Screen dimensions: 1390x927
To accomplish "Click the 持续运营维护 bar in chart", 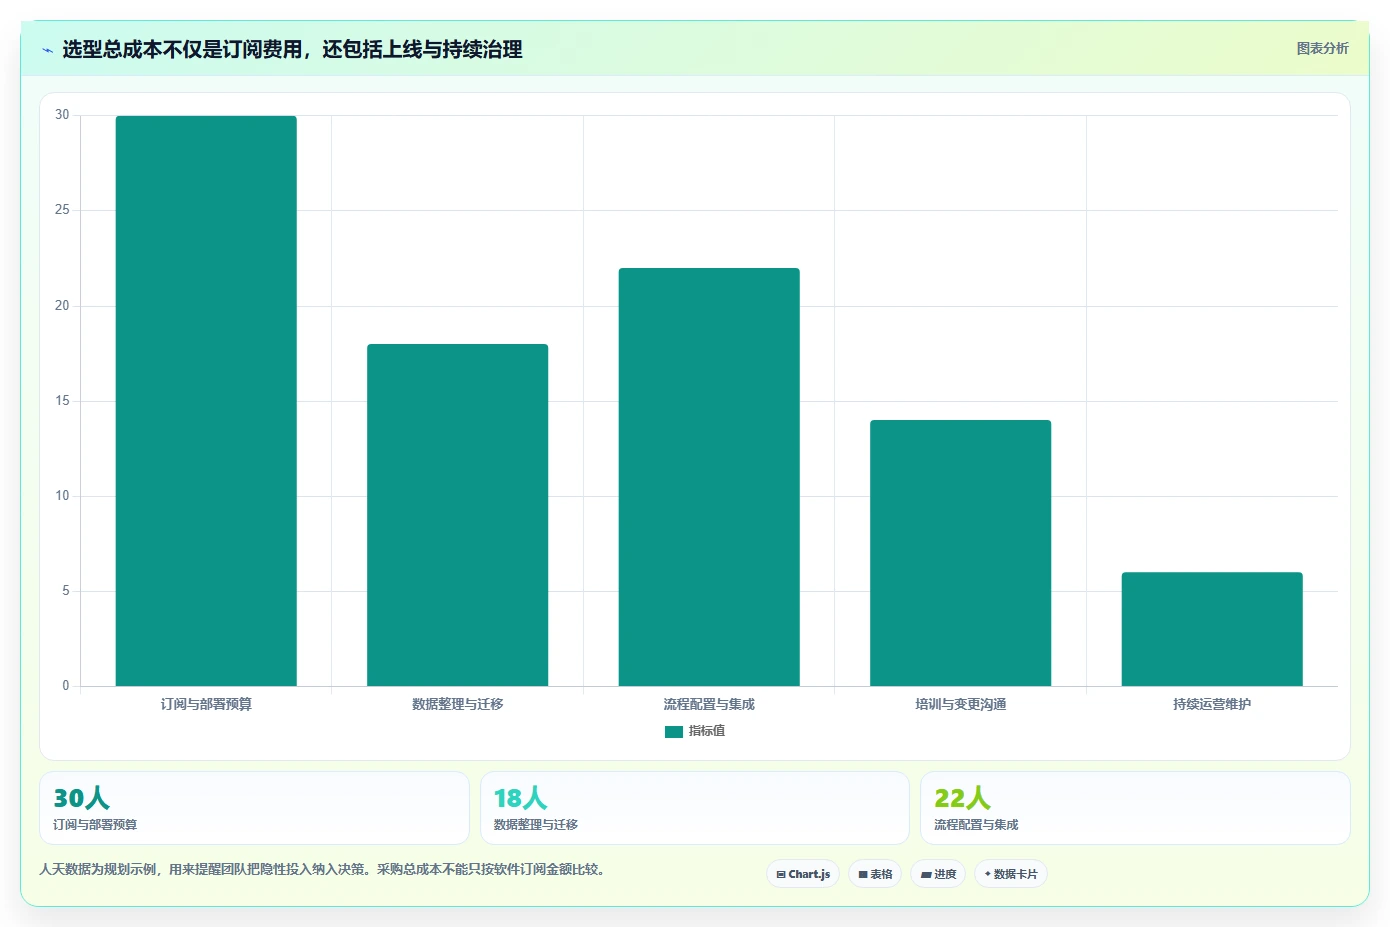I will pyautogui.click(x=1212, y=629).
